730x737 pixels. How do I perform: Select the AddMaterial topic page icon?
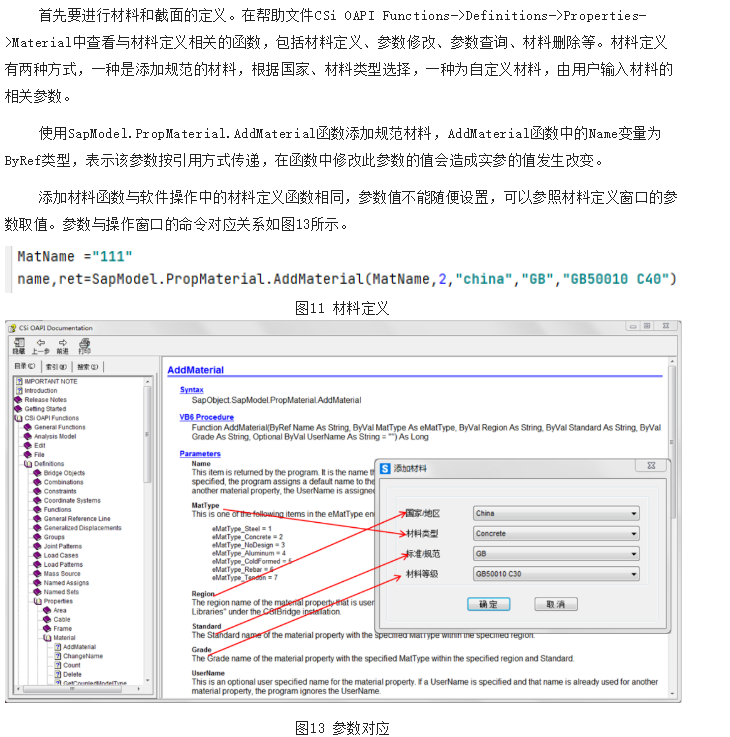[x=57, y=647]
